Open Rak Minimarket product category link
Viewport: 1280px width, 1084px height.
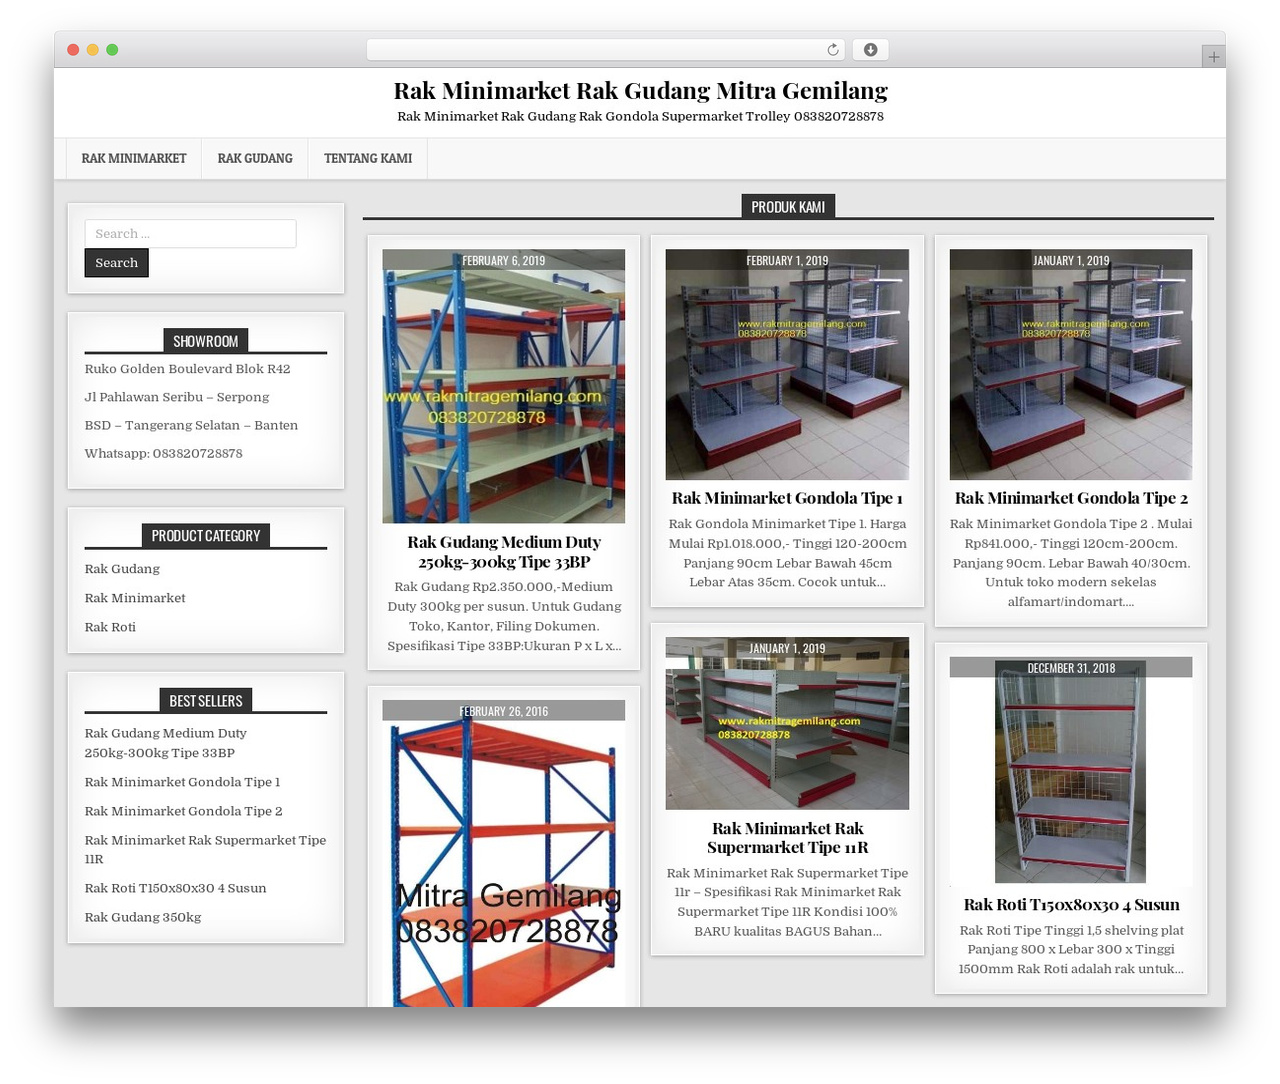135,598
